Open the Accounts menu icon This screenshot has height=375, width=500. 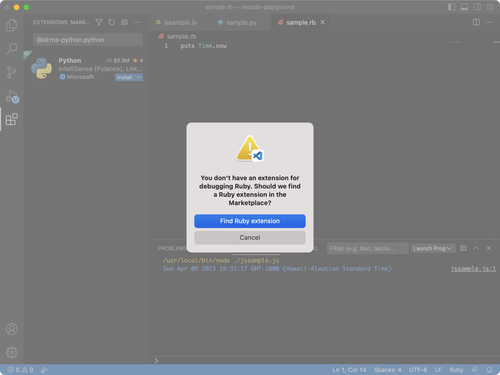12,329
